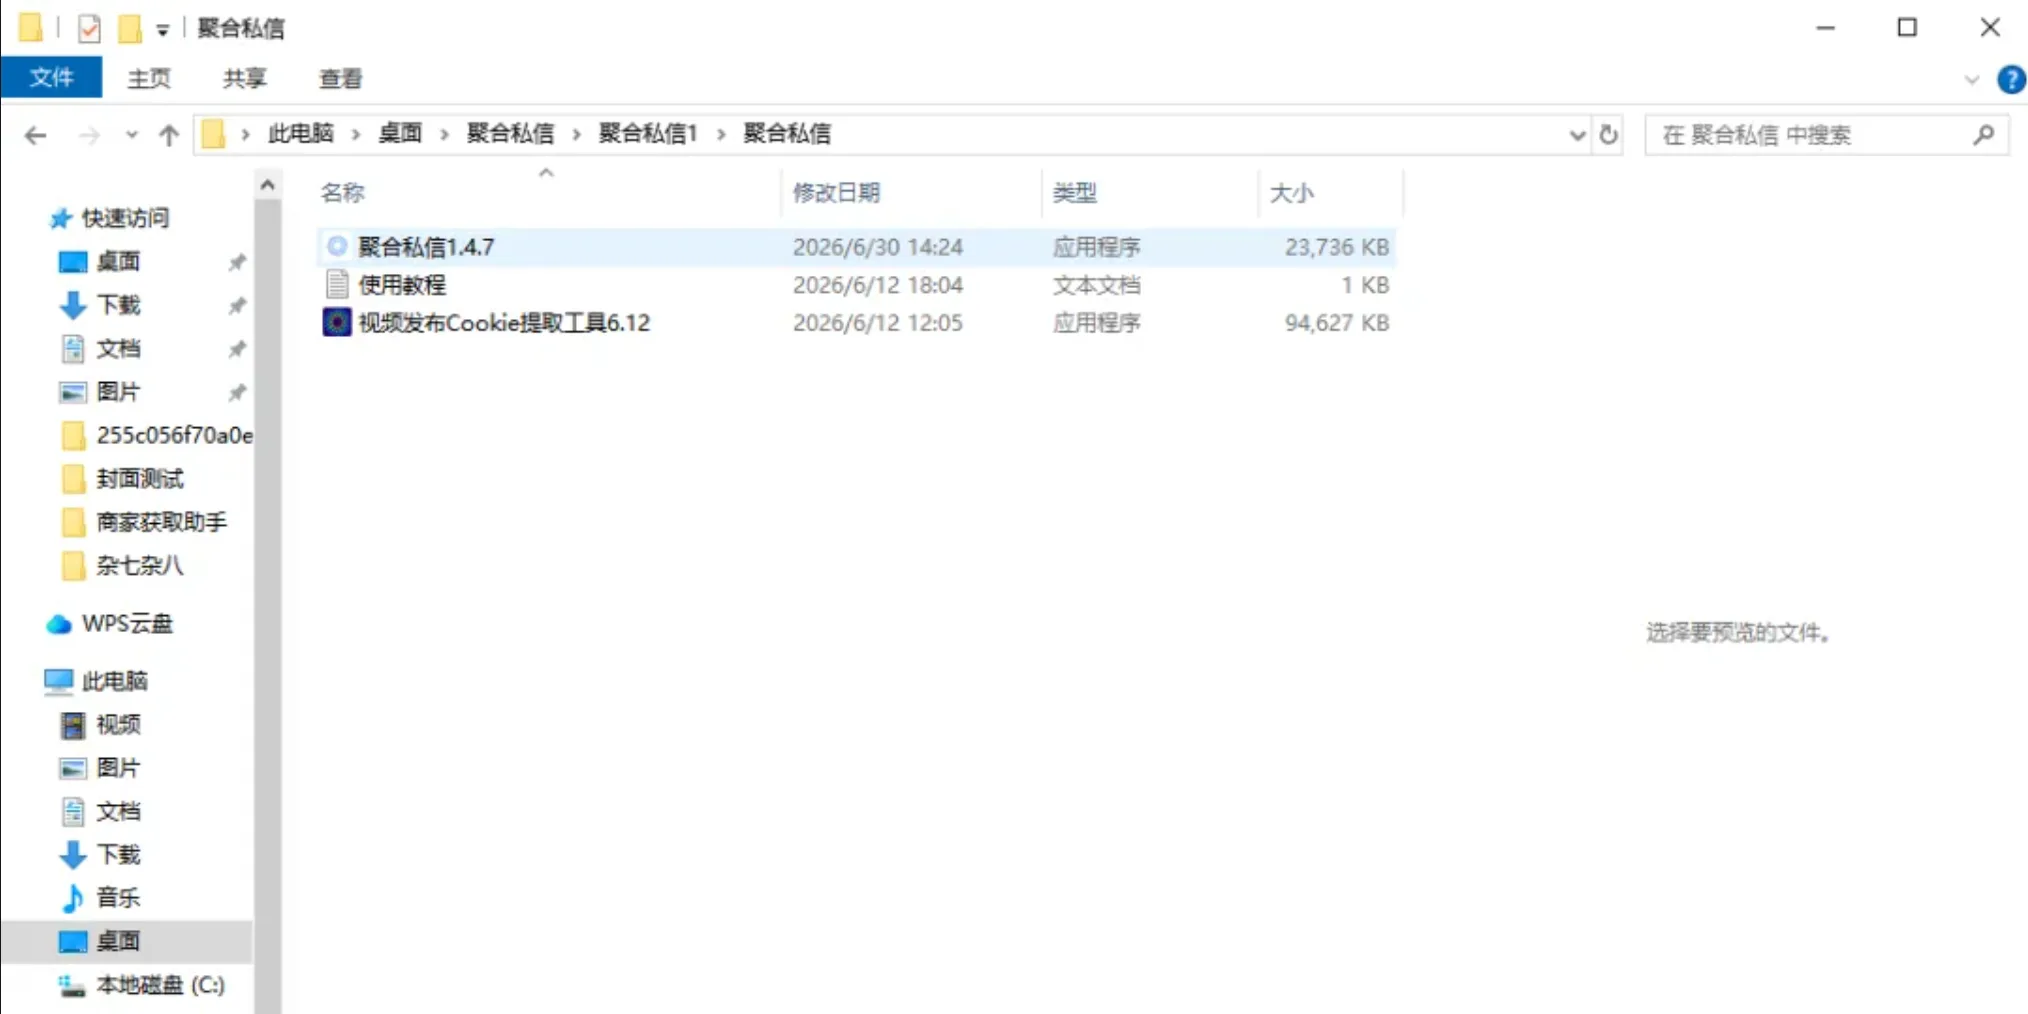This screenshot has width=2028, height=1014.
Task: Select the 使用教程 file name
Action: coord(402,284)
